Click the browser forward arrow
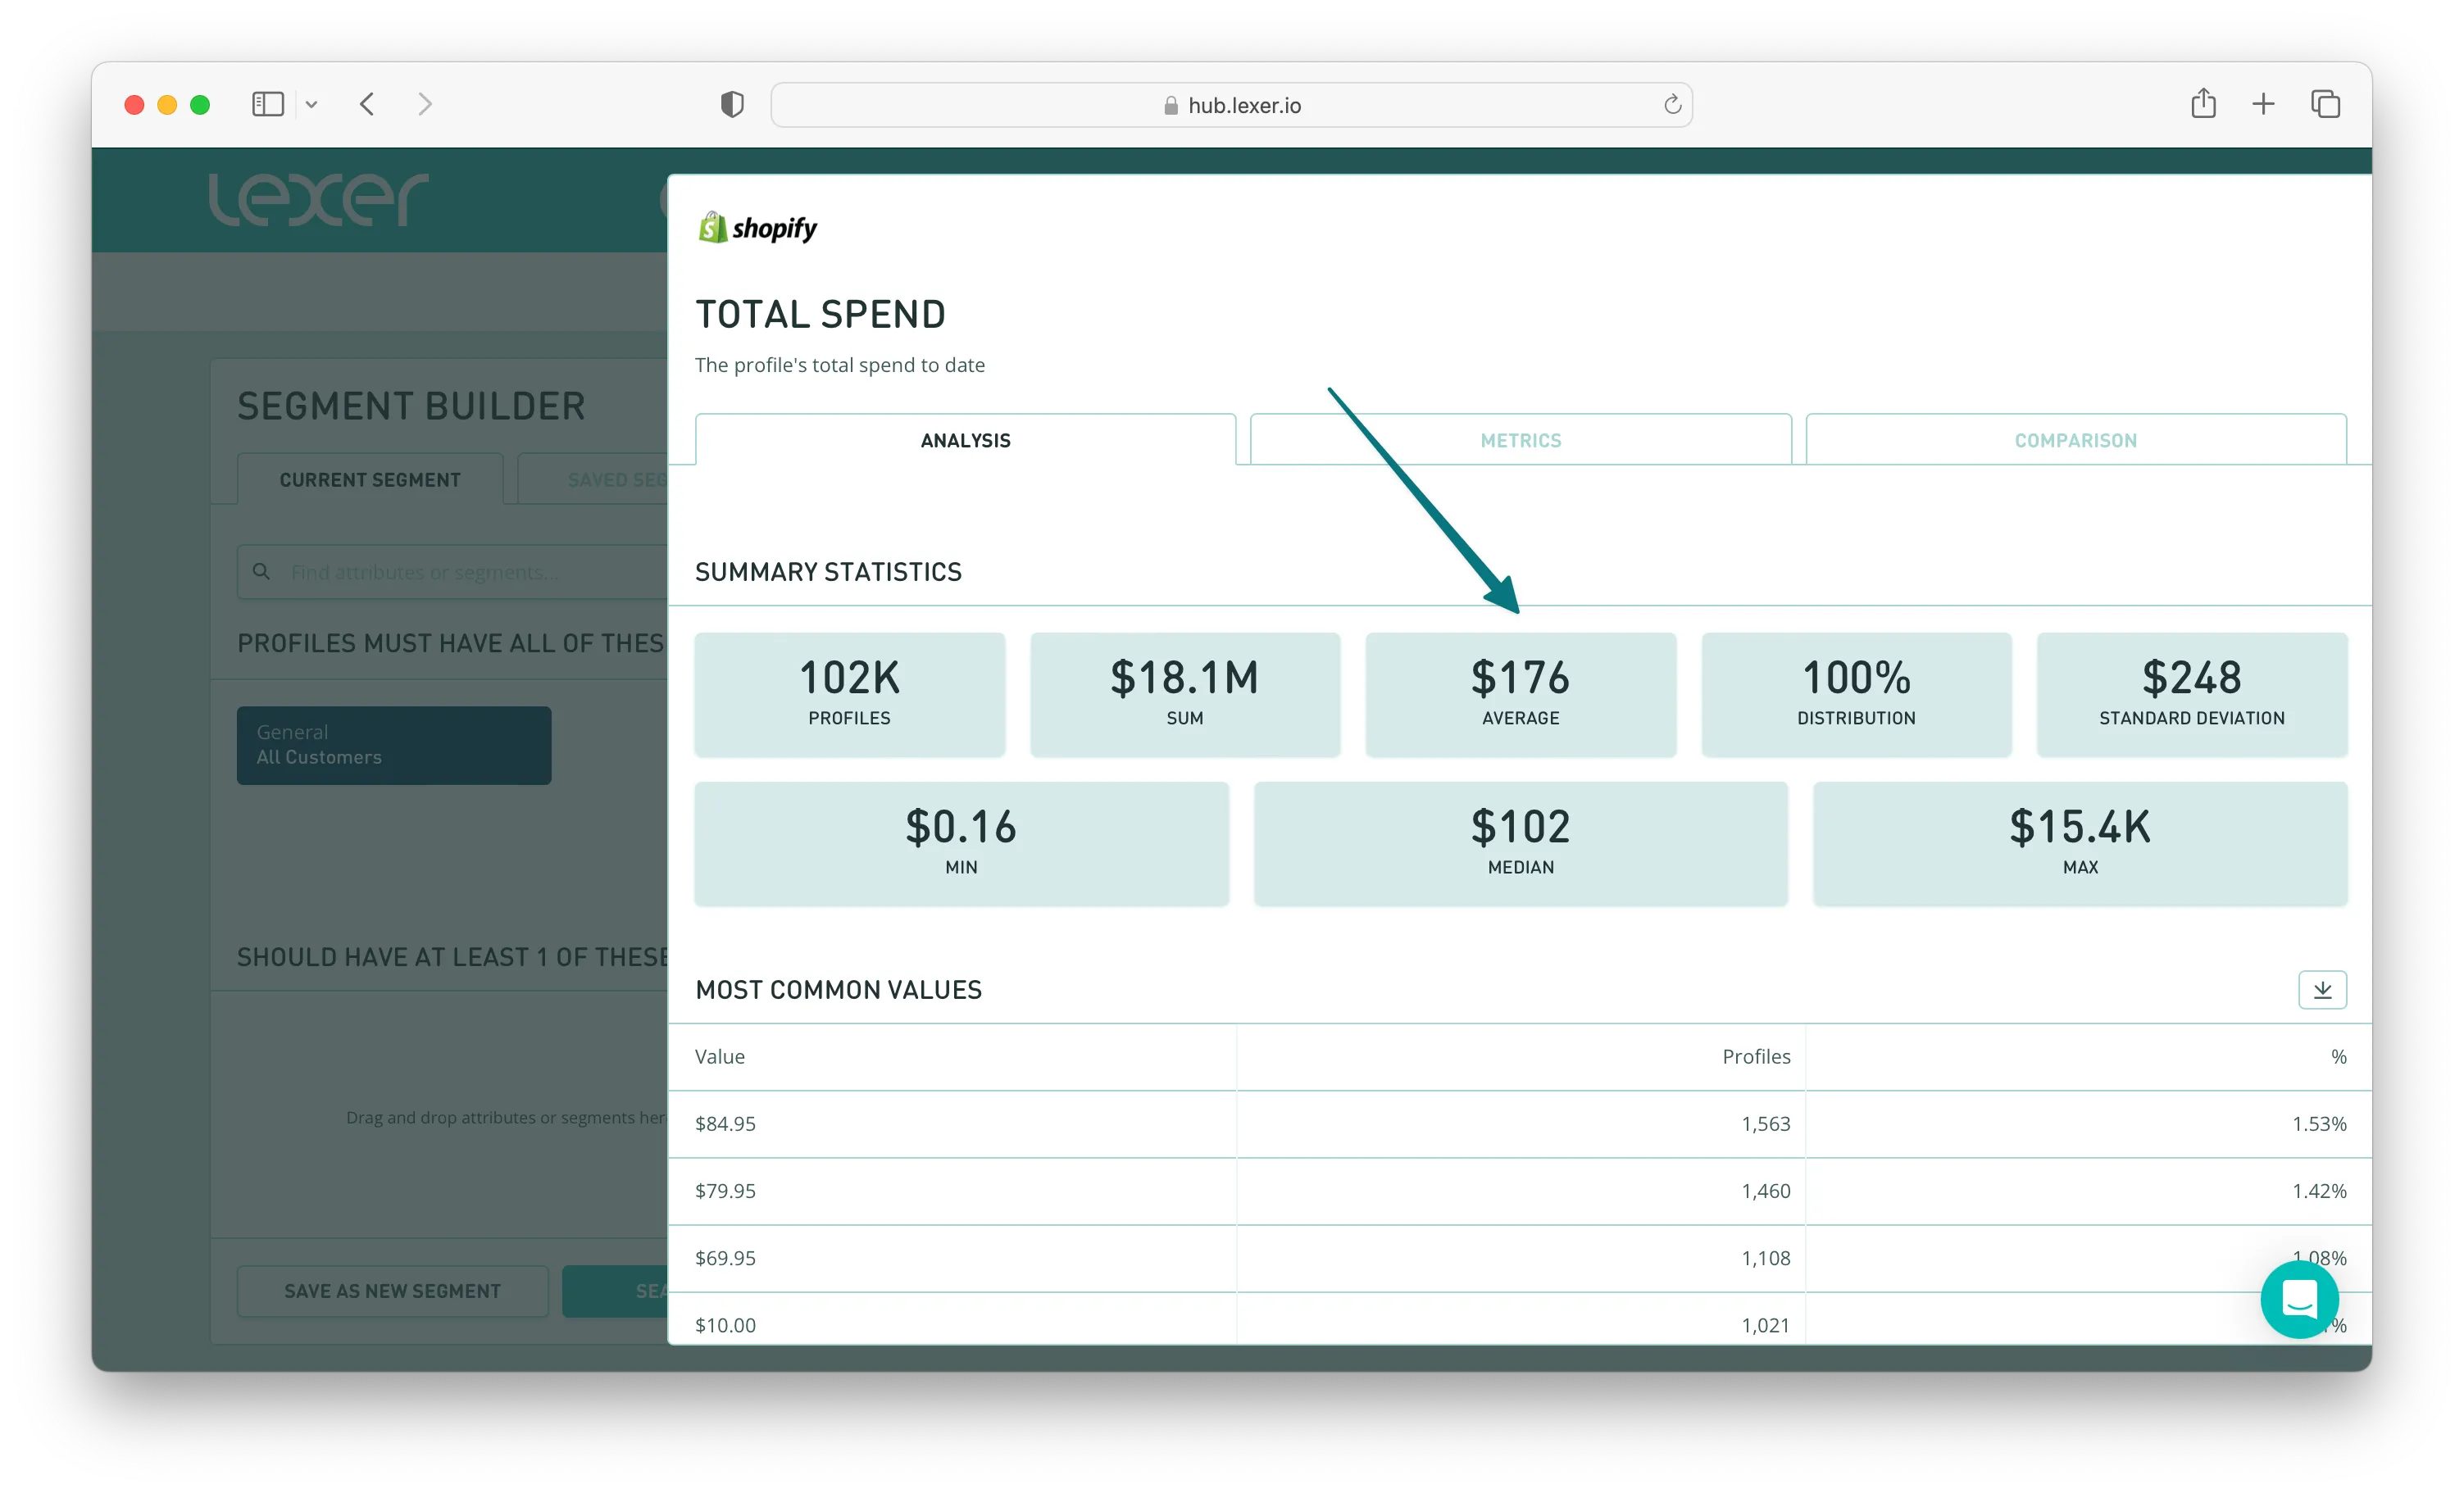Screen dimensions: 2464x1493 point(425,104)
